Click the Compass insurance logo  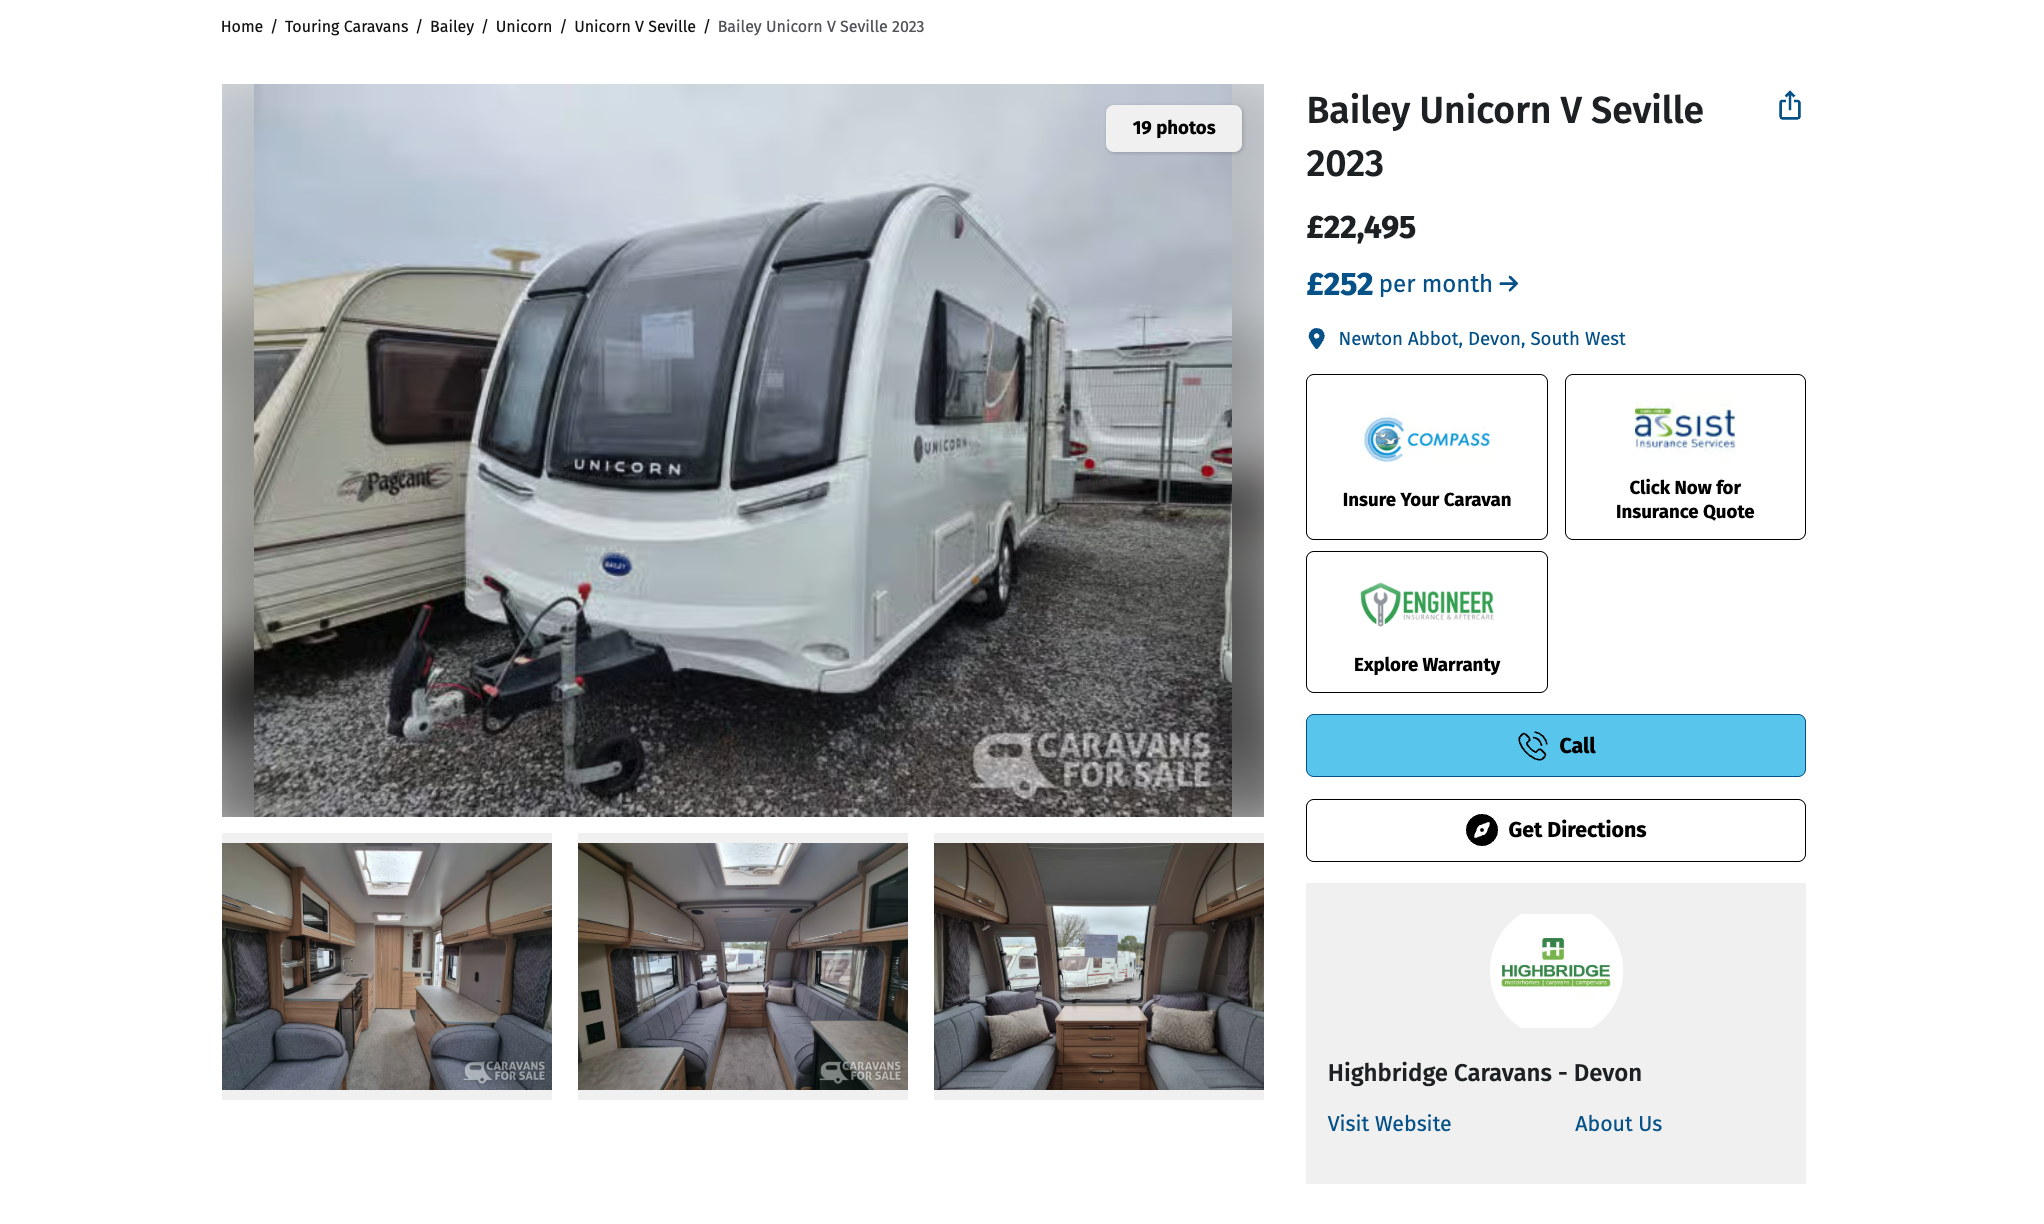[x=1427, y=439]
